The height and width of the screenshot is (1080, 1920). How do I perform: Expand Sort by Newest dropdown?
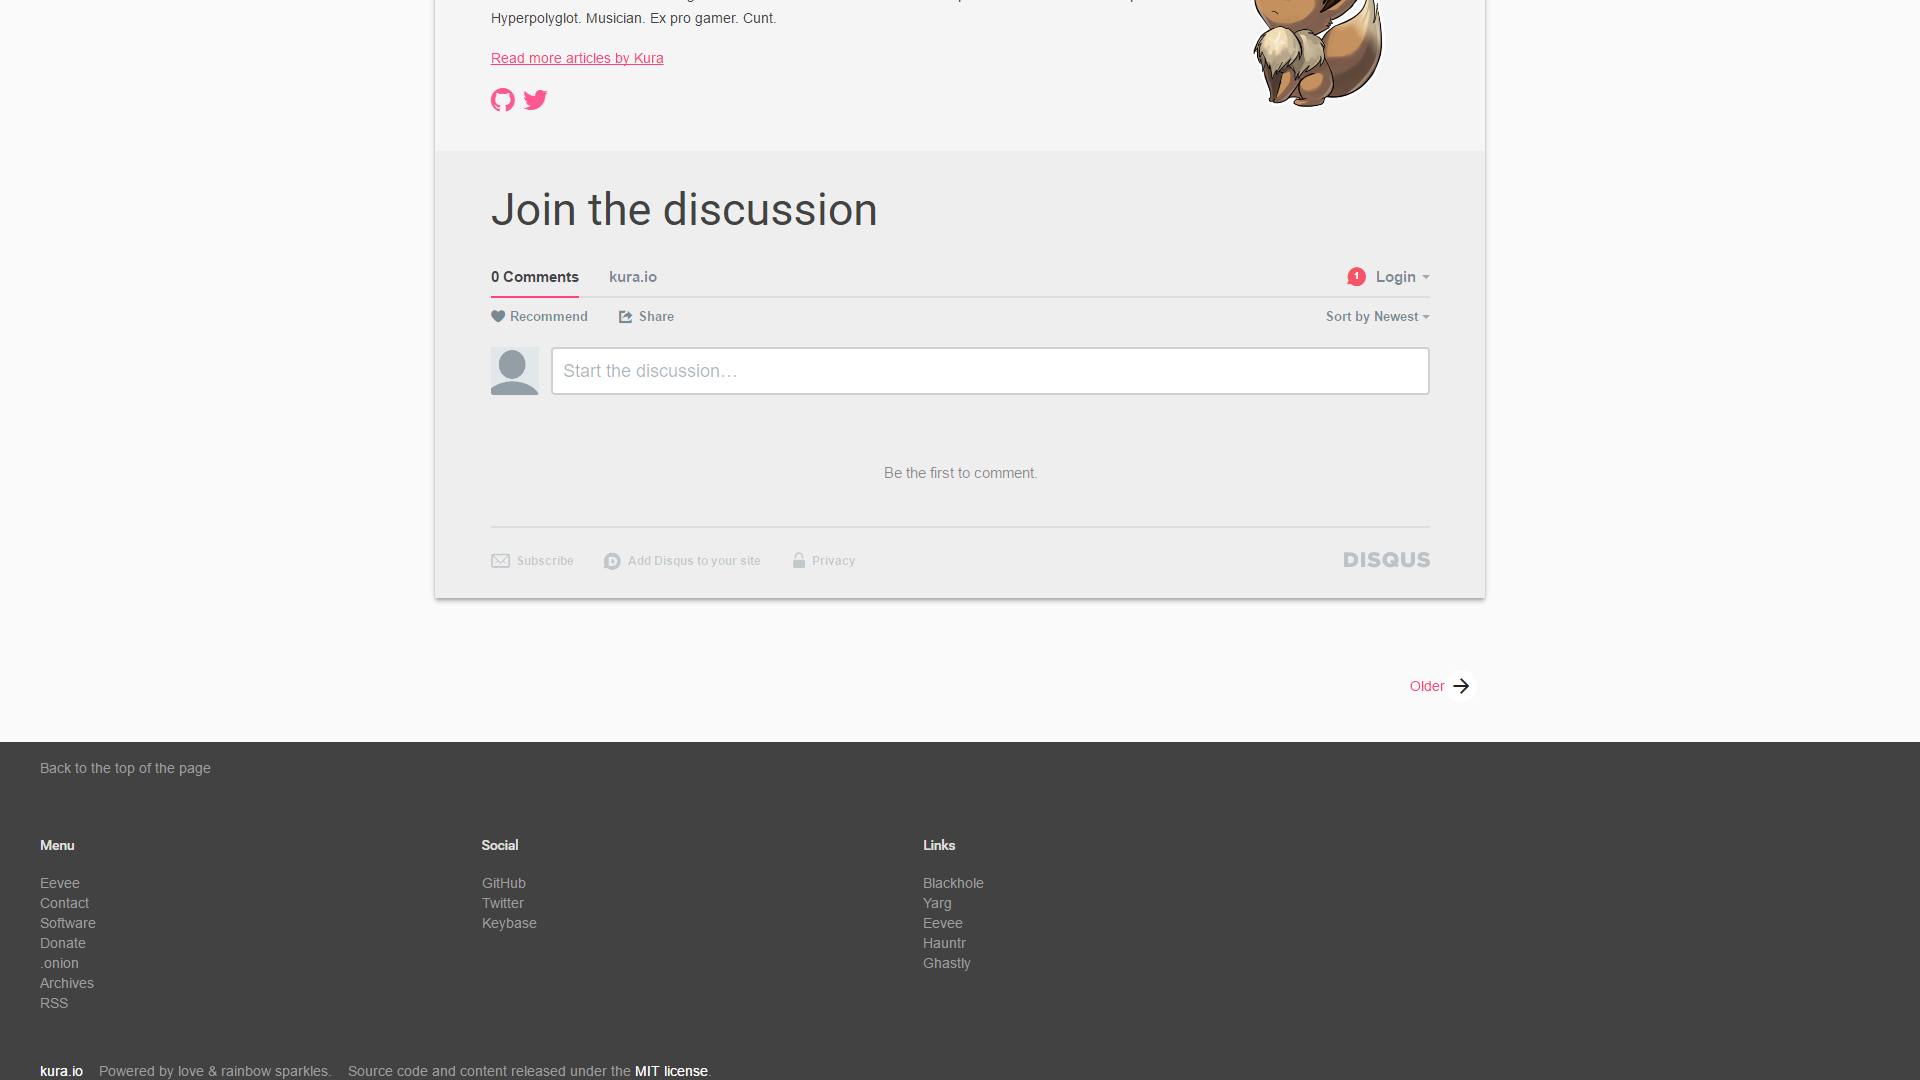pos(1379,316)
